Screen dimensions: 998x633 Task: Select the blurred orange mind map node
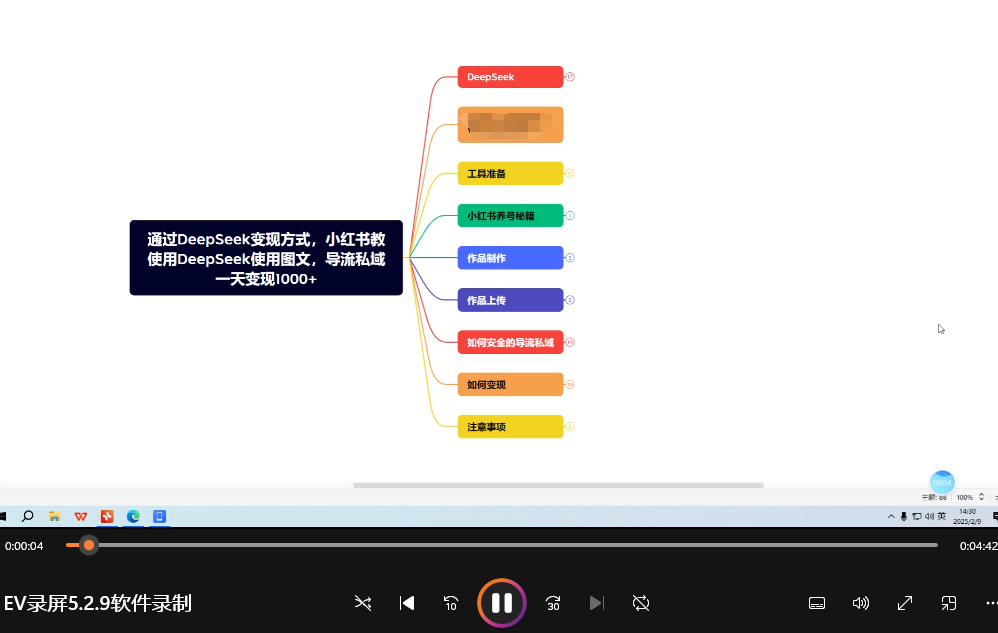(x=510, y=125)
